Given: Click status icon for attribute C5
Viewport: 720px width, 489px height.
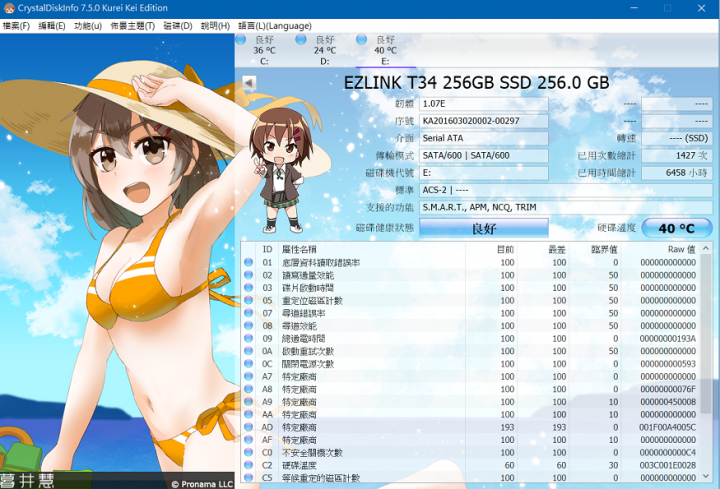Looking at the screenshot, I should pyautogui.click(x=248, y=478).
